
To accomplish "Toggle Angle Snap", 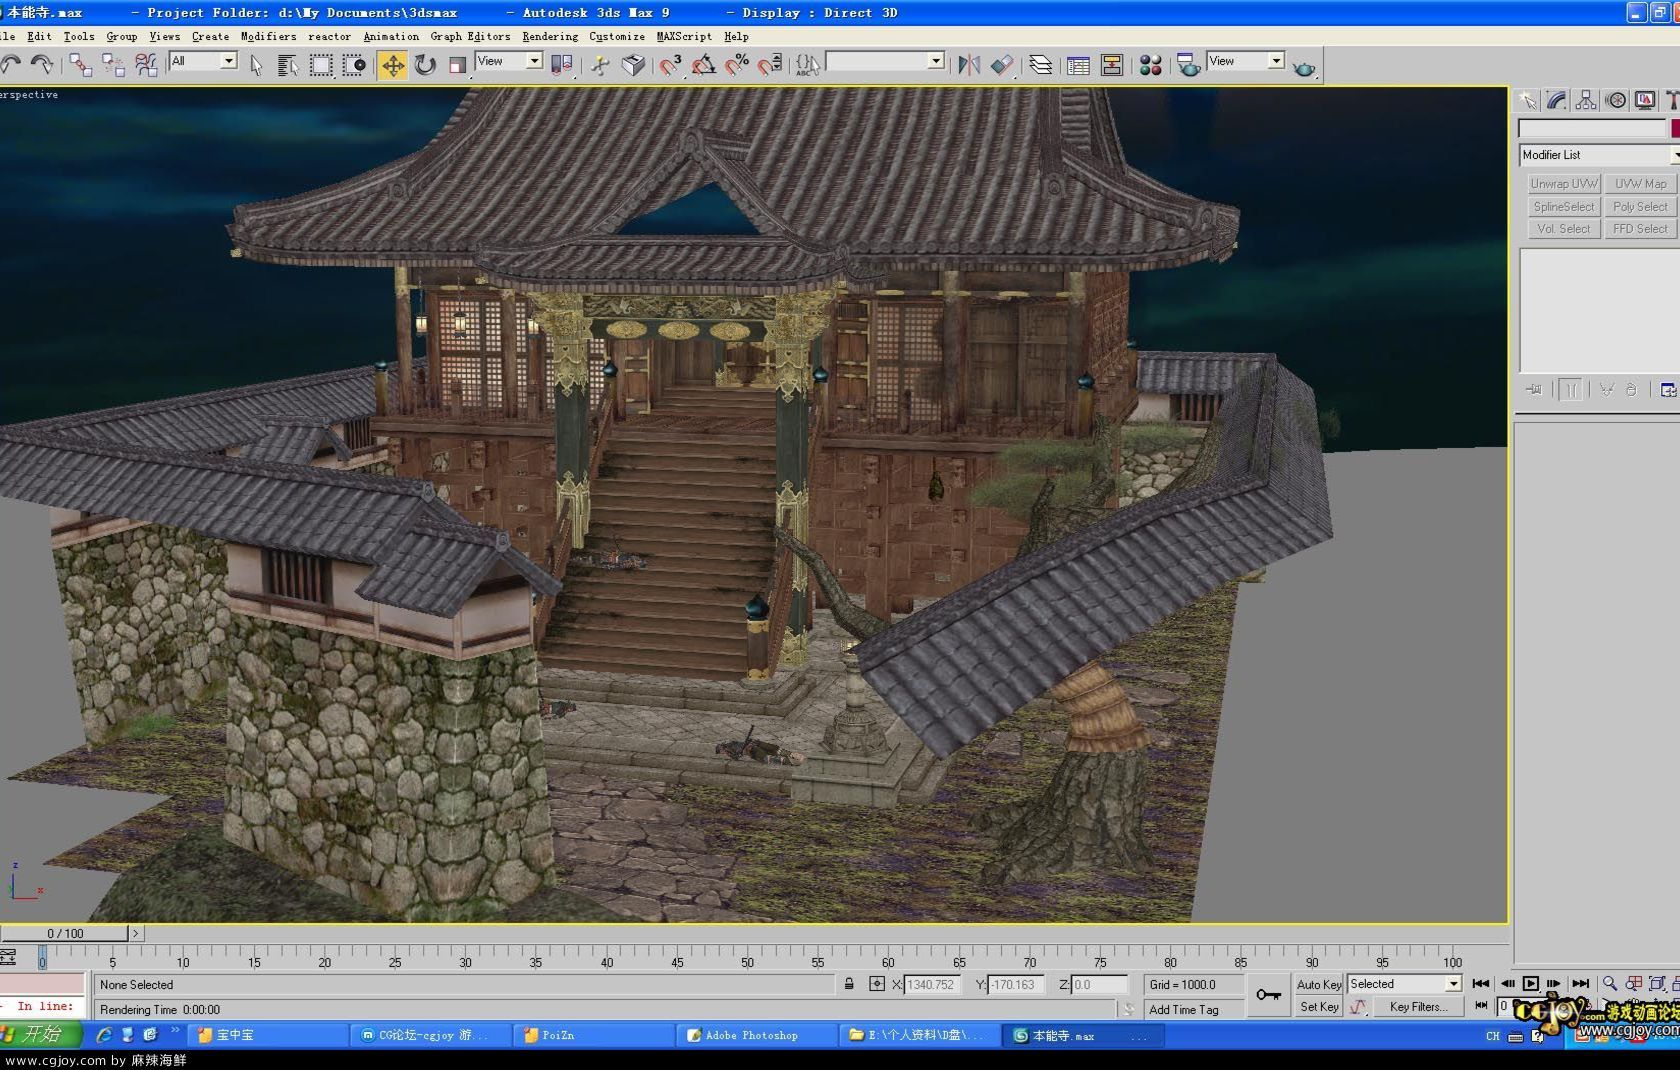I will [704, 65].
